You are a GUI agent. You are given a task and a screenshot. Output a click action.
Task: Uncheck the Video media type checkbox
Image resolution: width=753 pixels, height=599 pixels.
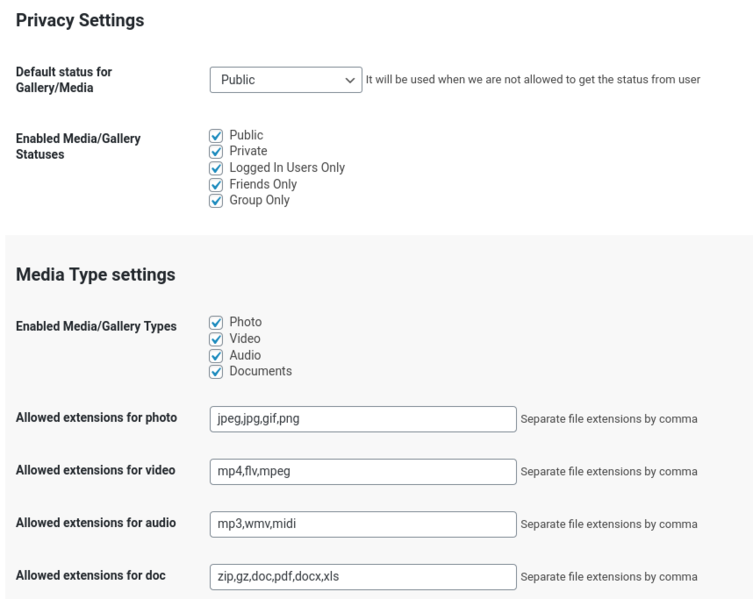[x=216, y=339]
